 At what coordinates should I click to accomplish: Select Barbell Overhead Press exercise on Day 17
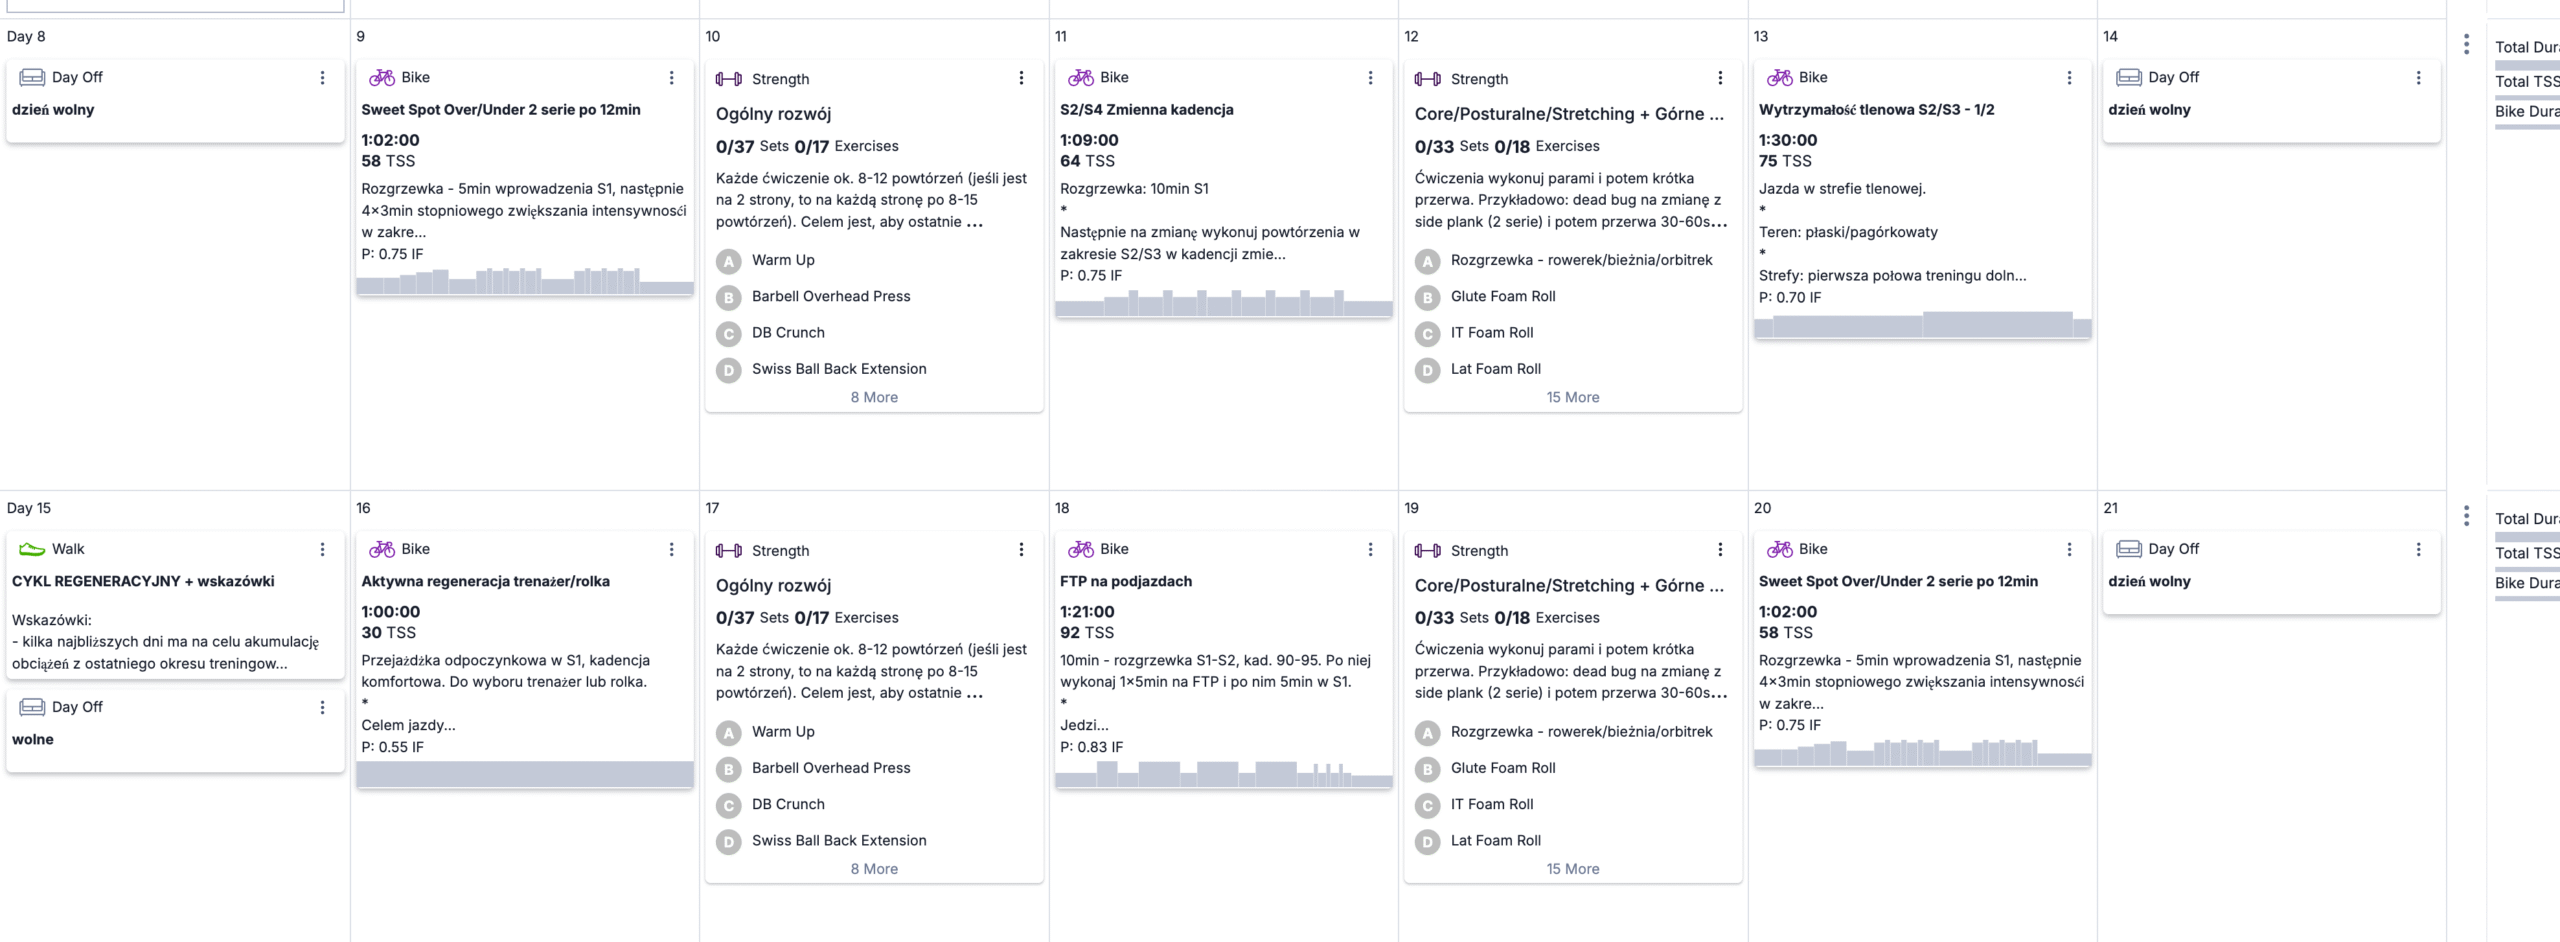pyautogui.click(x=831, y=768)
